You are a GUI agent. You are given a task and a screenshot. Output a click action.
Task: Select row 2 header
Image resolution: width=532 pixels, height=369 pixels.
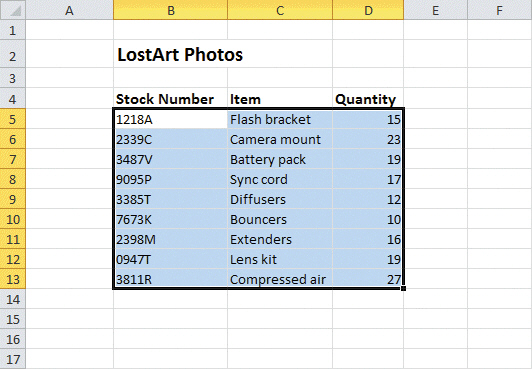coord(13,54)
